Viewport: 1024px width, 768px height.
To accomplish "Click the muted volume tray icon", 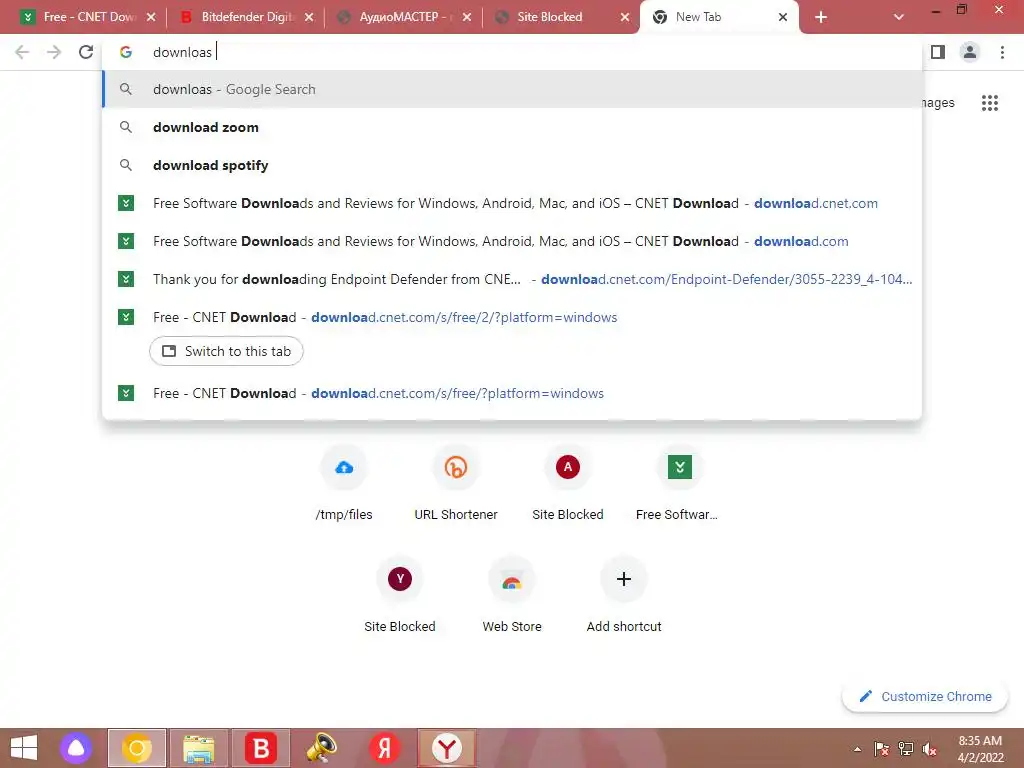I will [x=930, y=749].
